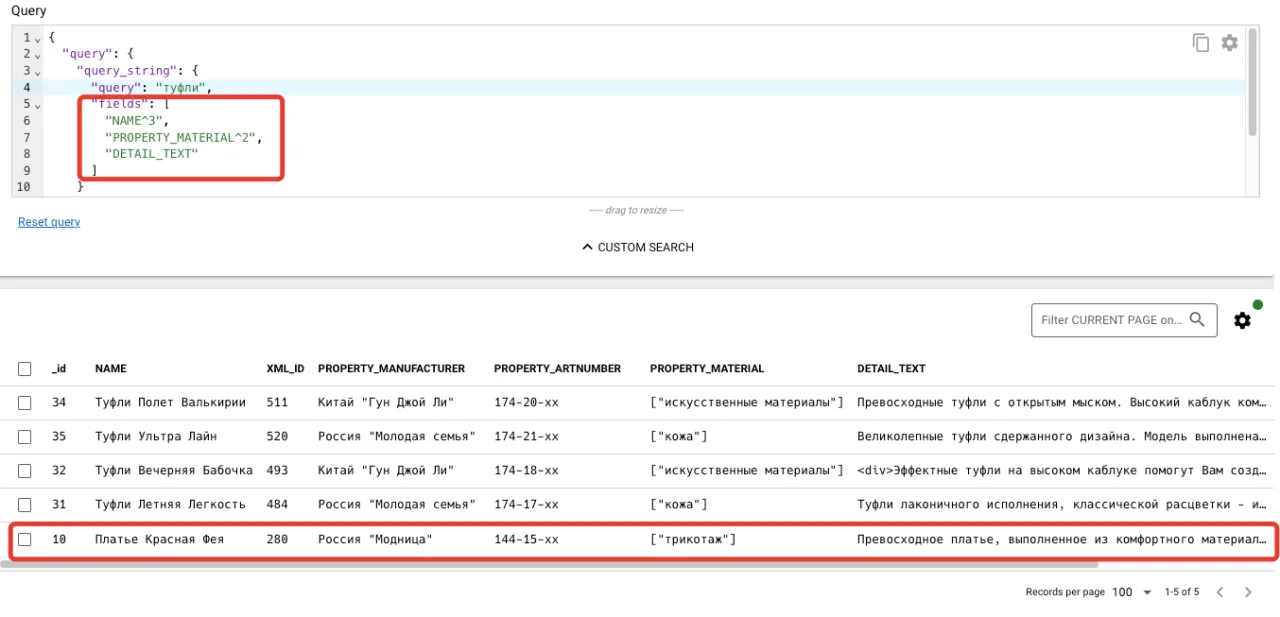Collapse the query_string block on line 3

(37, 72)
